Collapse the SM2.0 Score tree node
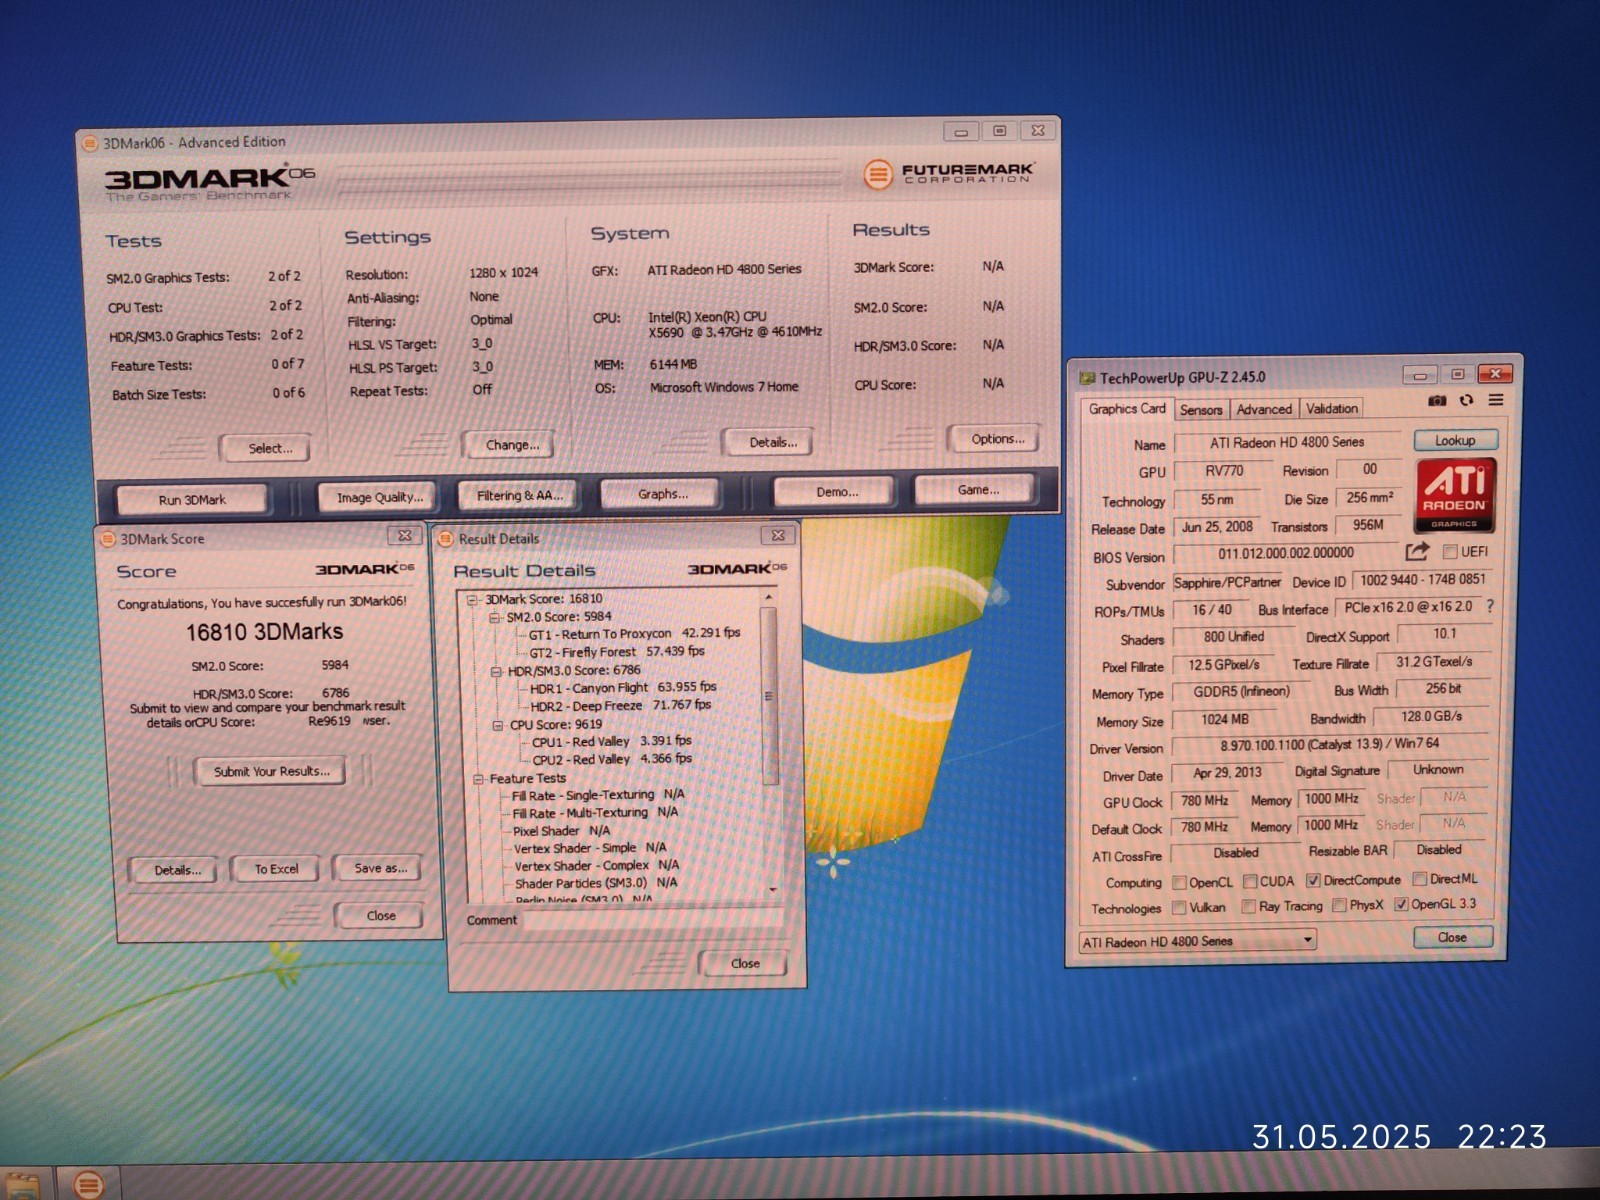 pos(494,618)
